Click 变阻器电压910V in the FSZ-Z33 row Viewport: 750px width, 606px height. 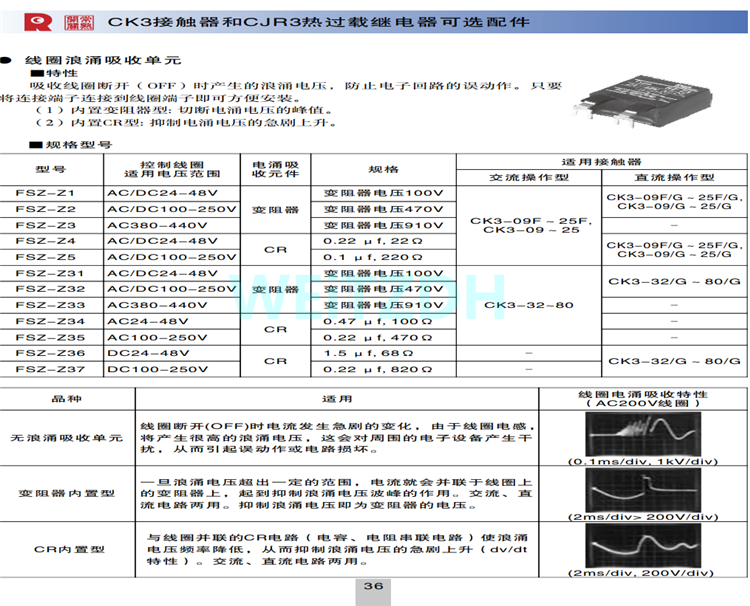384,305
